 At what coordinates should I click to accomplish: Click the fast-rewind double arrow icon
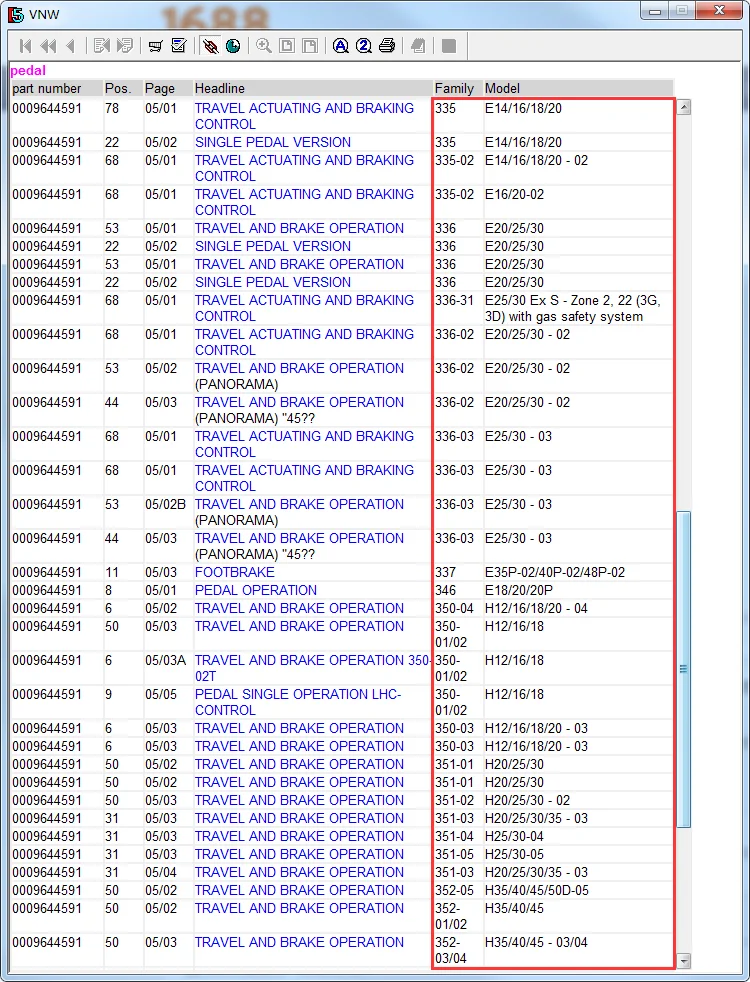point(48,46)
